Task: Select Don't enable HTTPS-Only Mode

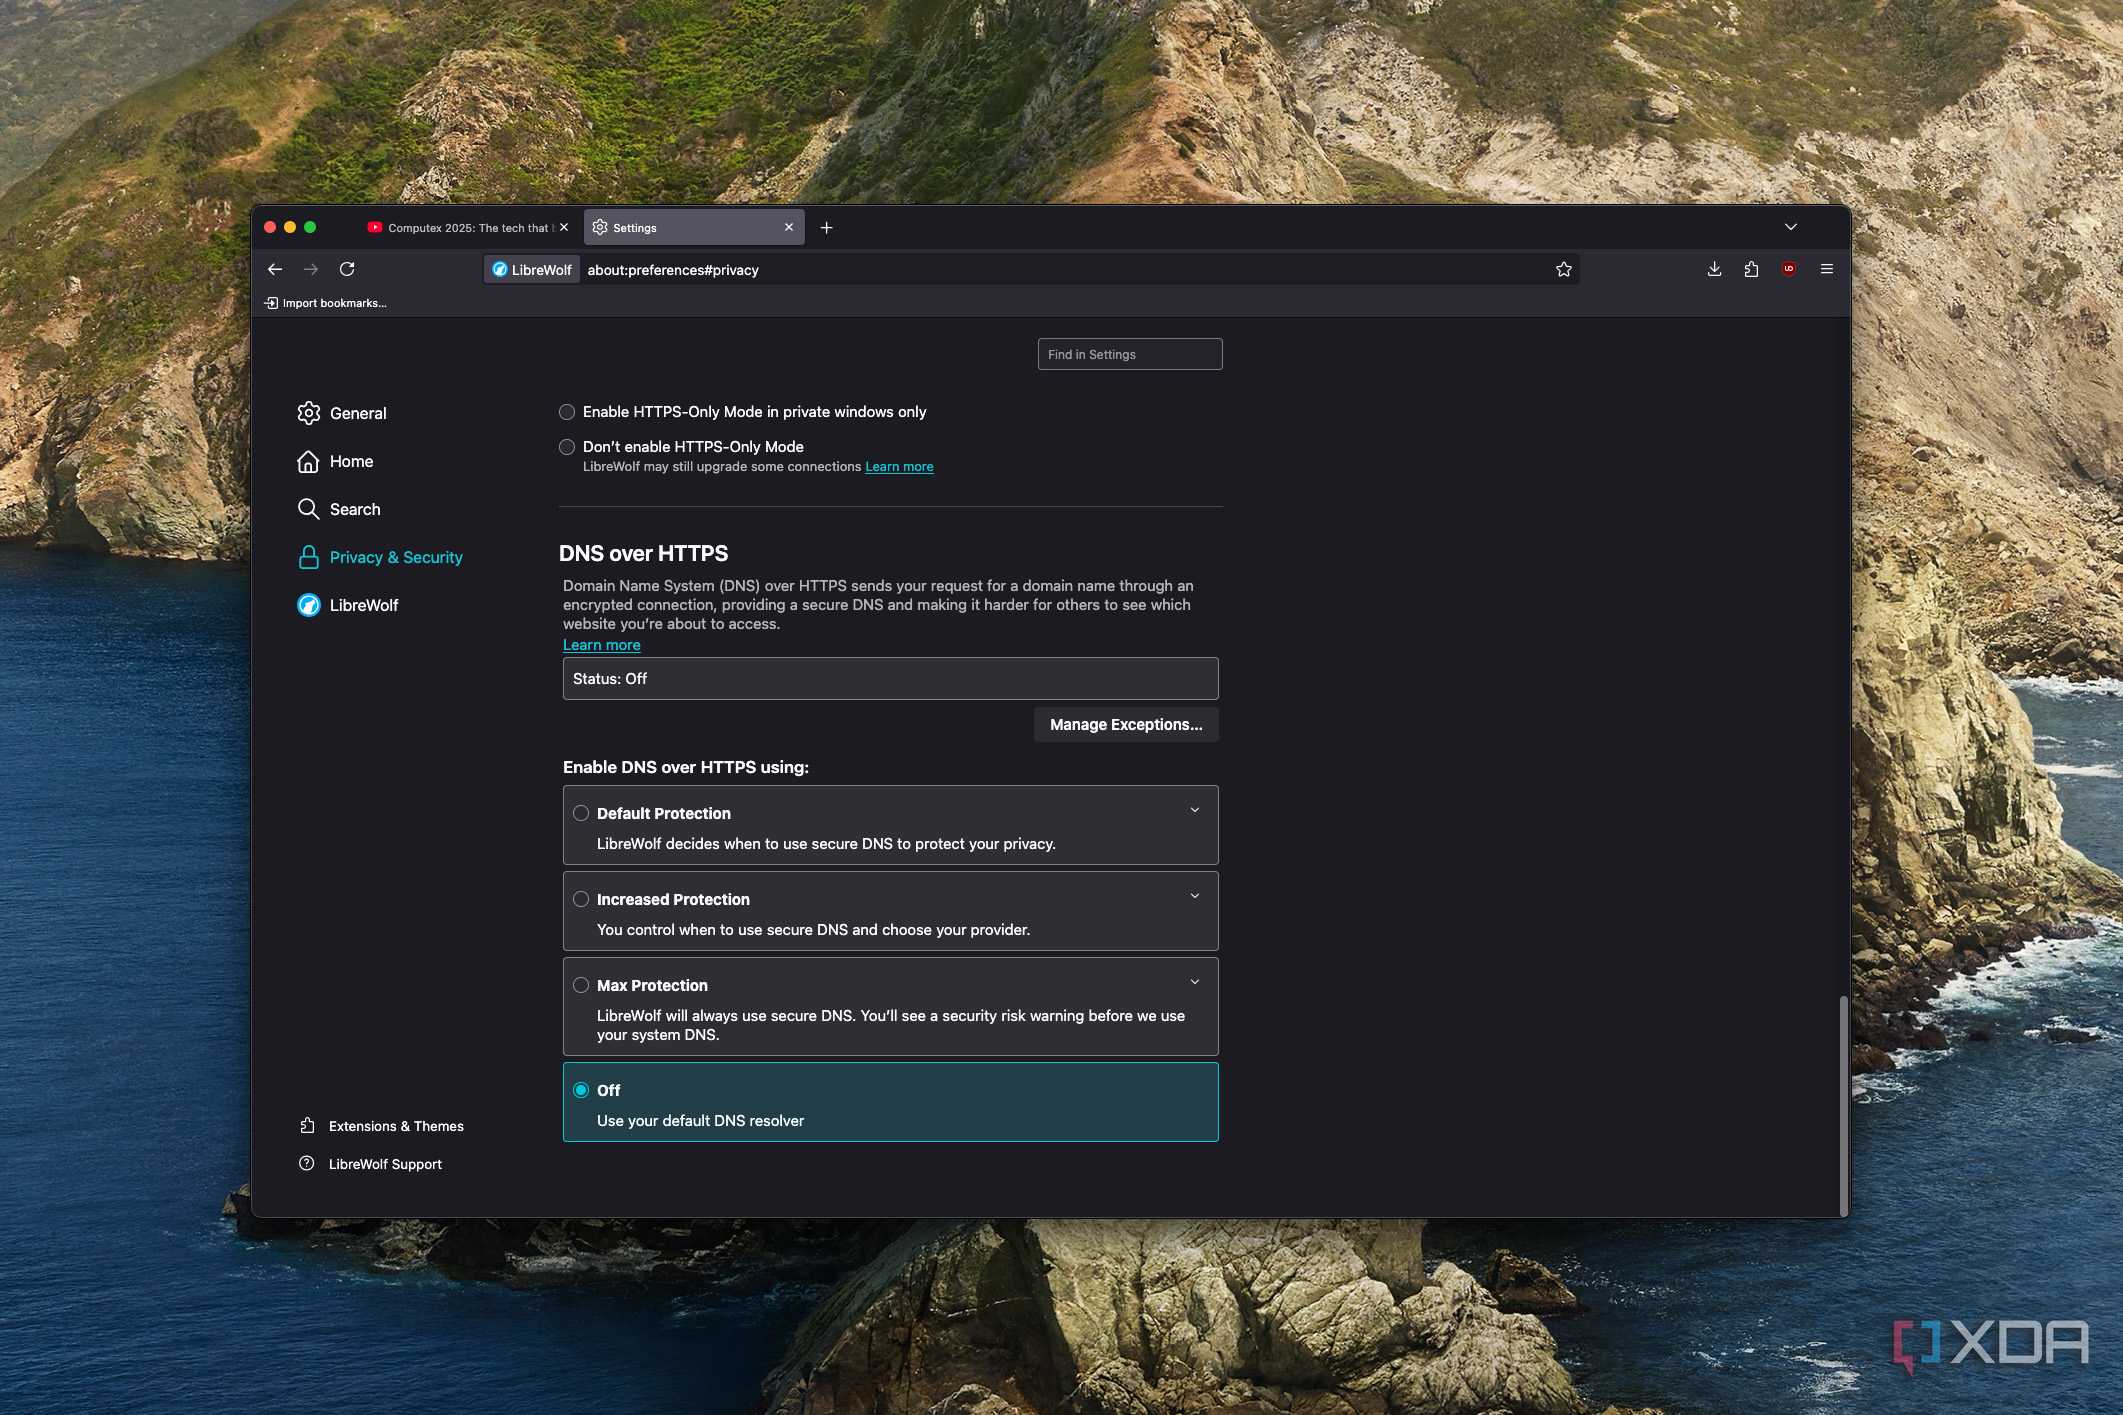Action: point(567,447)
